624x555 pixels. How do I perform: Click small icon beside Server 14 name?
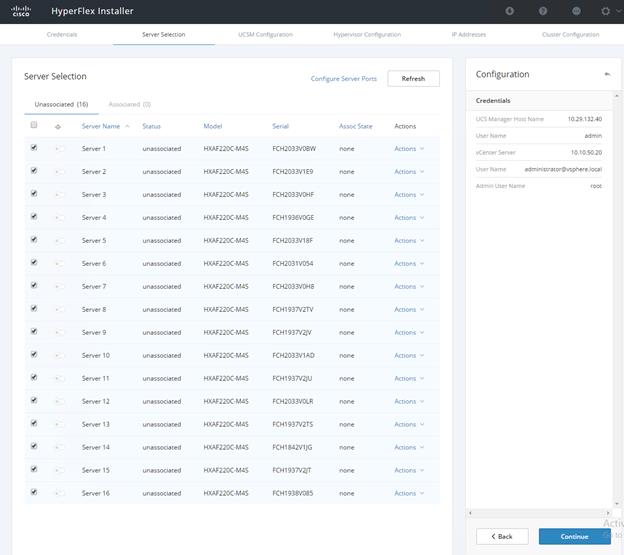[59, 448]
